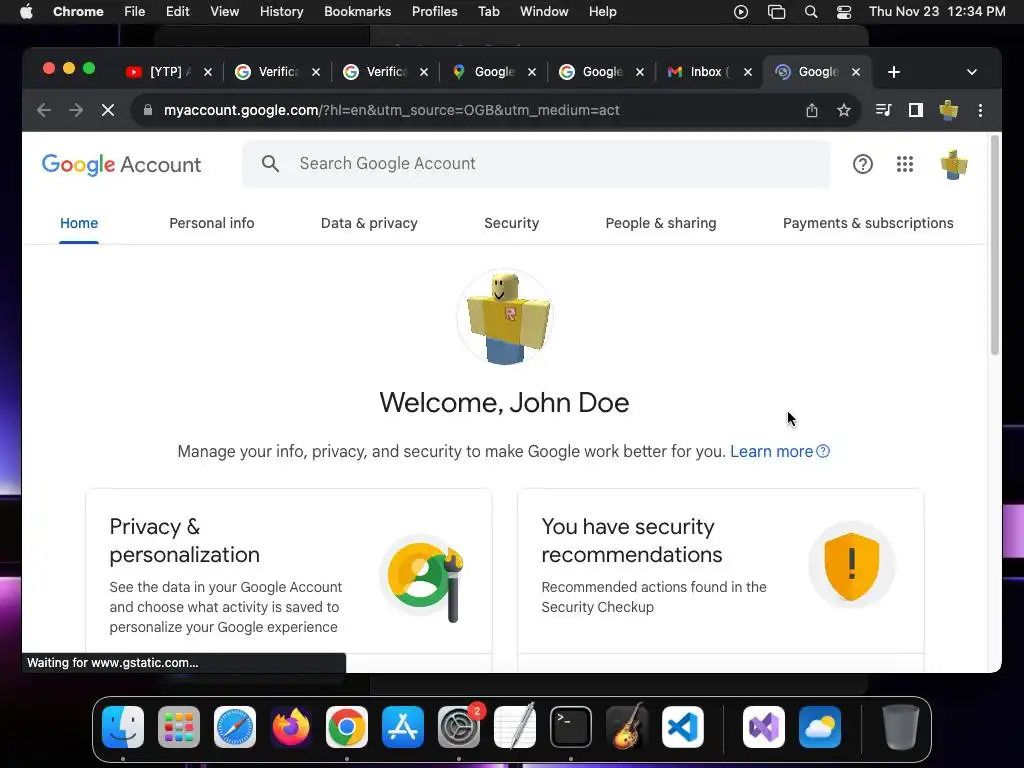Click Chrome icon in the Dock

click(x=347, y=727)
